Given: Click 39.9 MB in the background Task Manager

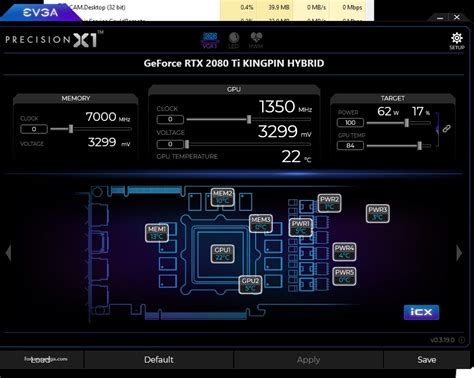Looking at the screenshot, I should click(x=279, y=7).
